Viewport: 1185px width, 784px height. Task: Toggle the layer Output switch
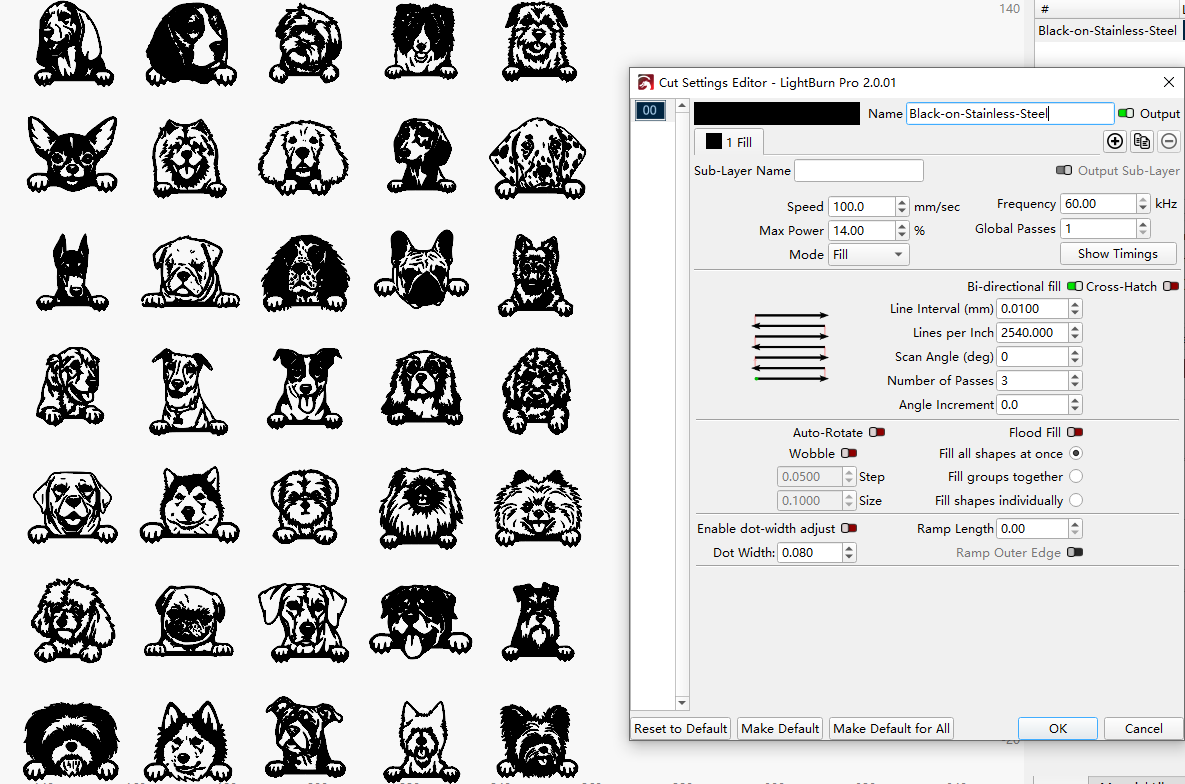click(1126, 114)
